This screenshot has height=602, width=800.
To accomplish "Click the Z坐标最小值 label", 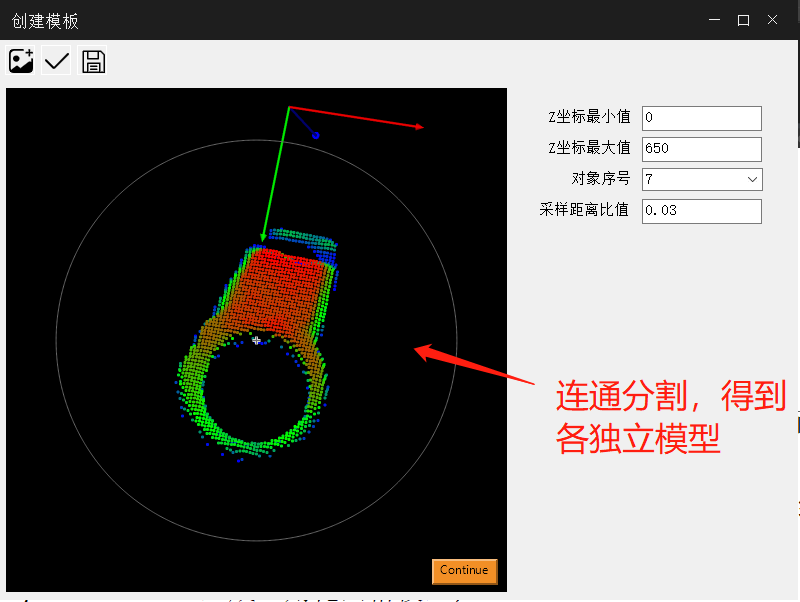I will pos(589,117).
